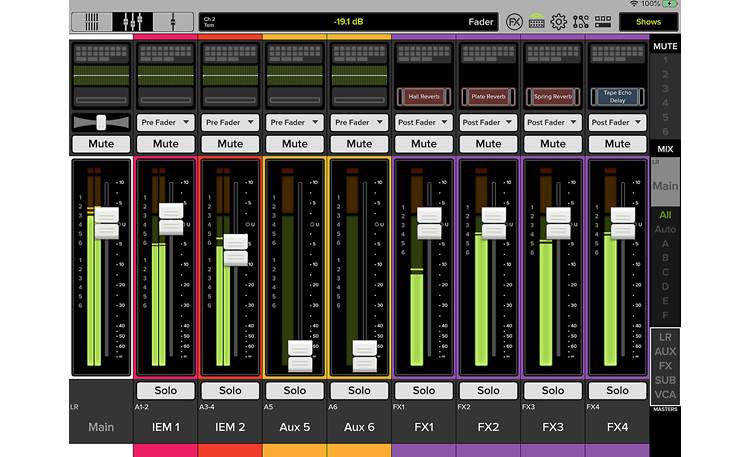Mute the FX2 channel
Screen dimensions: 750x457
488,144
